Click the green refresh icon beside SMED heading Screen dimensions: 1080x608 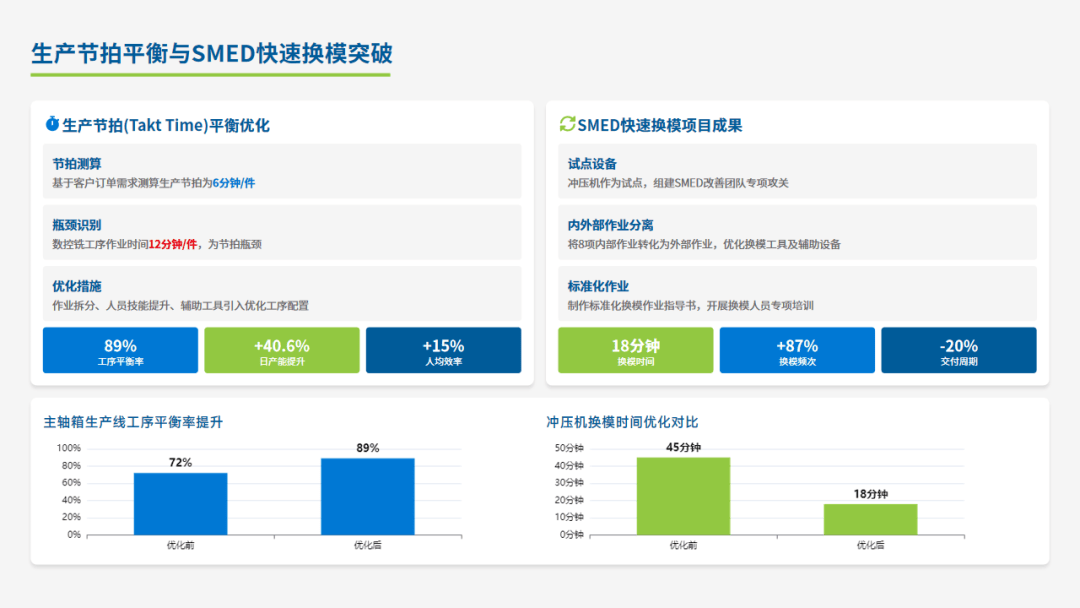click(x=567, y=124)
